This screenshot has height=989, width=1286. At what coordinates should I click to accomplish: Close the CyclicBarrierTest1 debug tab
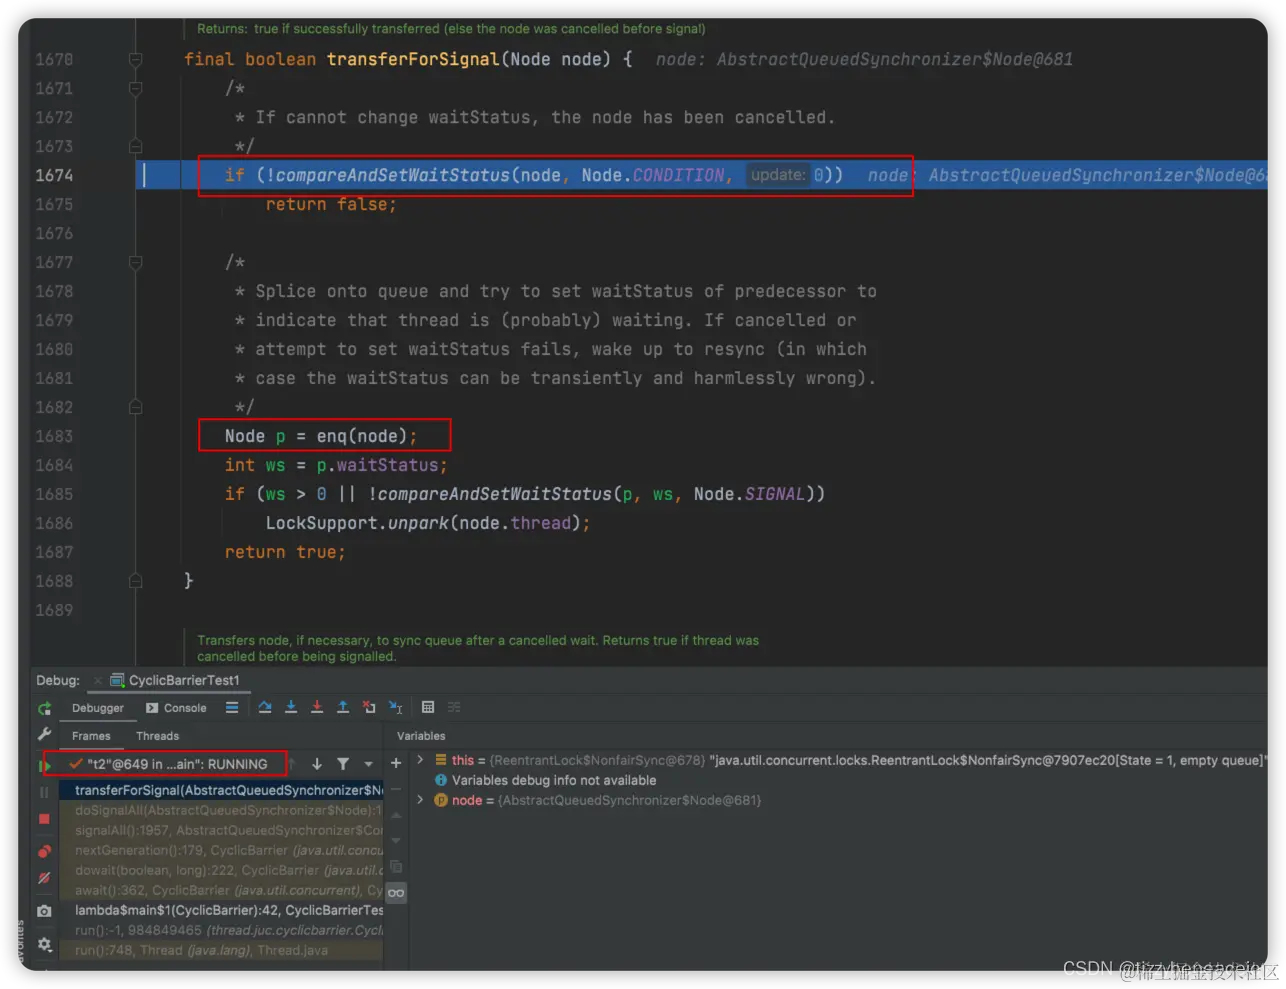click(98, 681)
